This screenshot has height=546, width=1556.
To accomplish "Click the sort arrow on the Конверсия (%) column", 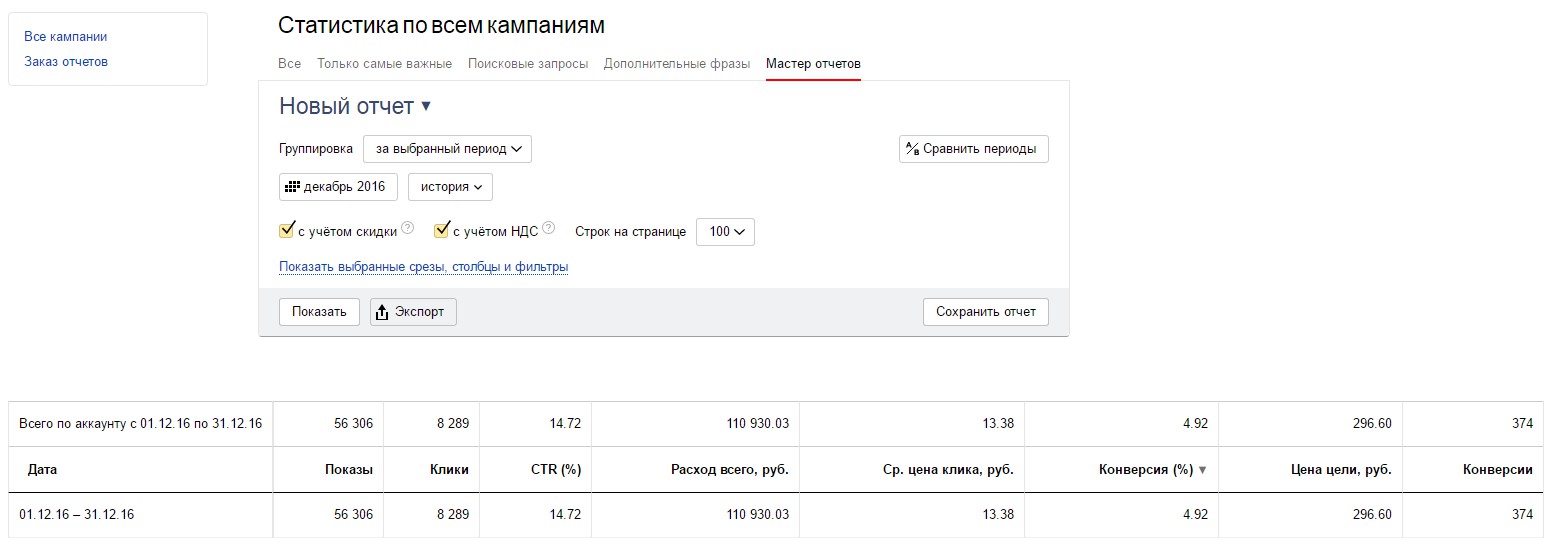I will click(x=1203, y=470).
